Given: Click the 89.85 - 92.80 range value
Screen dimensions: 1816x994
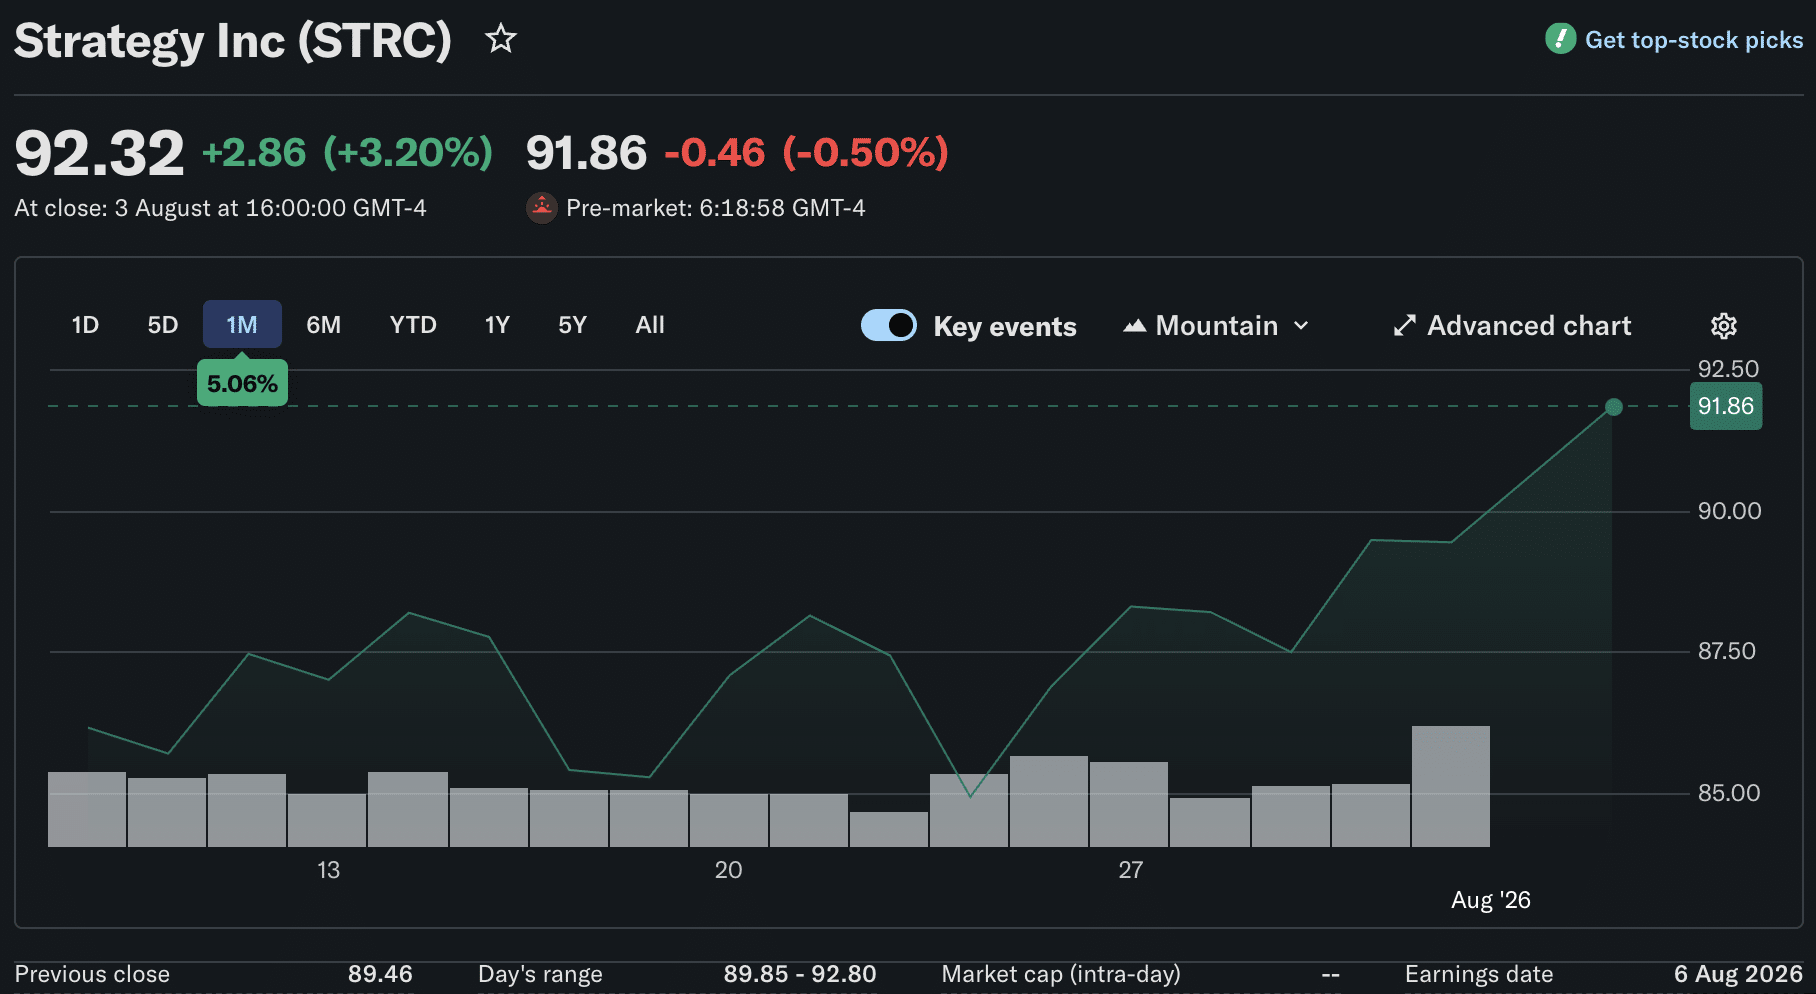Looking at the screenshot, I should [800, 974].
